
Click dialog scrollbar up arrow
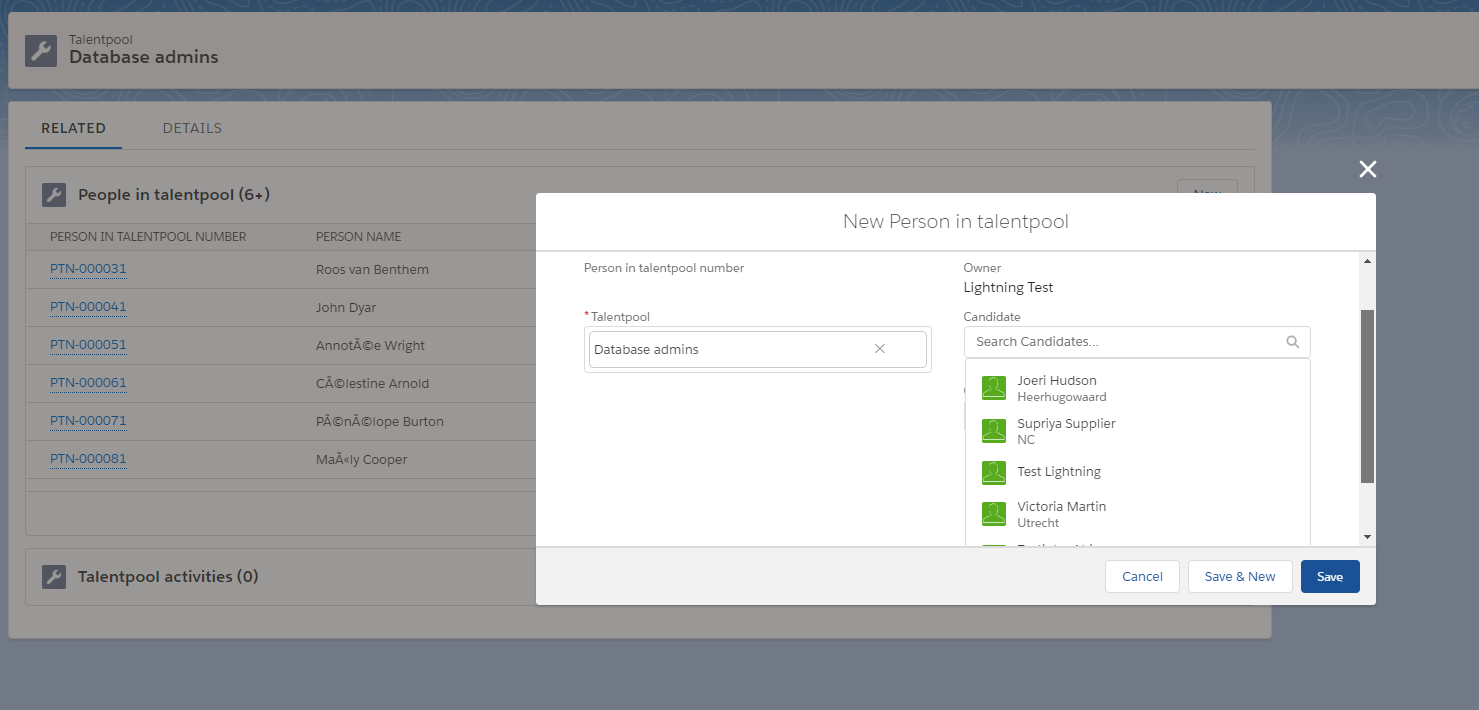[1367, 262]
